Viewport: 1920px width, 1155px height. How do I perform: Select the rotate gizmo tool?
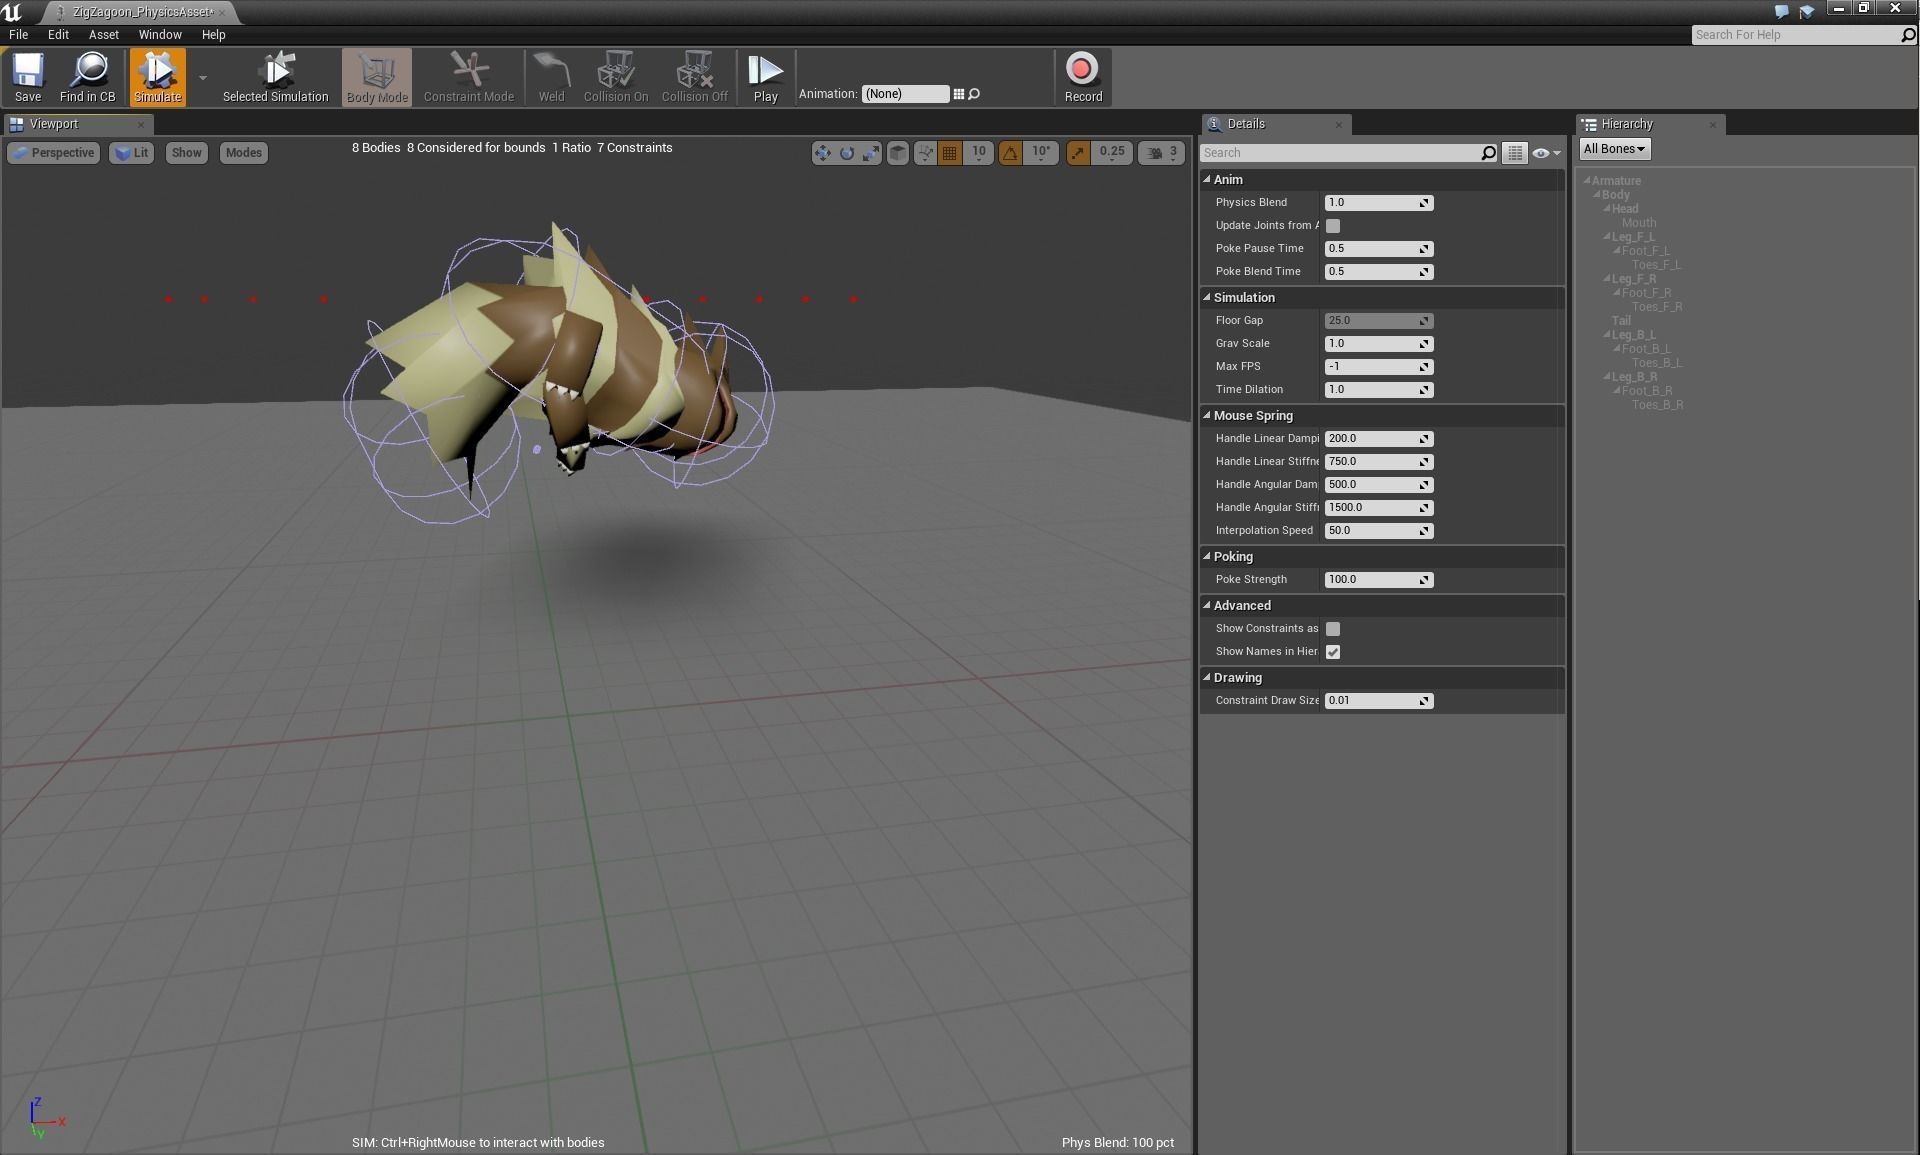pos(847,153)
